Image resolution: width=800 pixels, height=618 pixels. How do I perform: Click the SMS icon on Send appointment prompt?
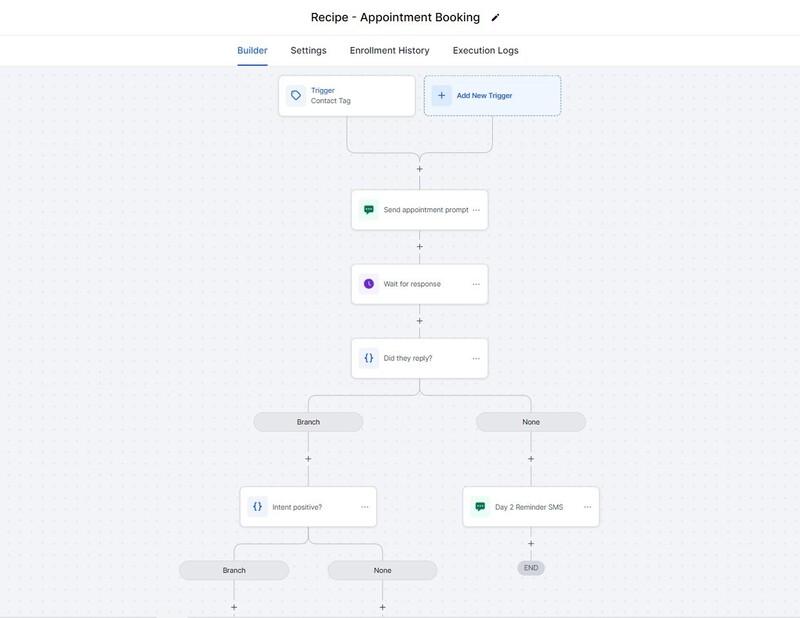point(369,210)
